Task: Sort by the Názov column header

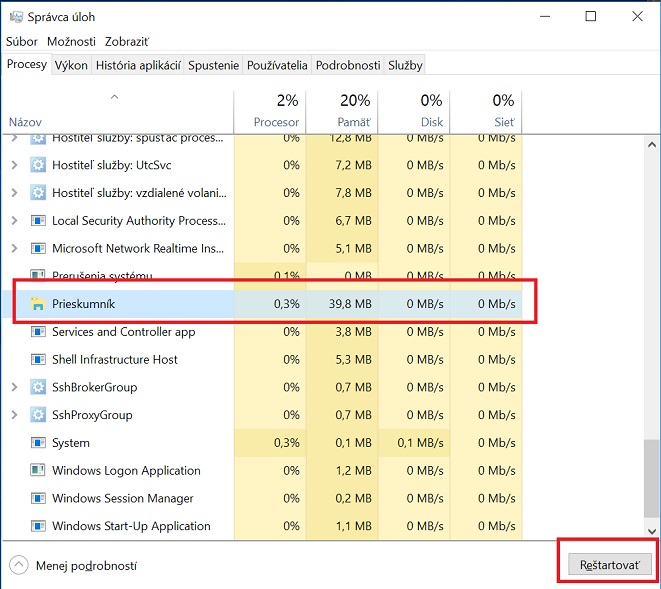Action: (118, 112)
